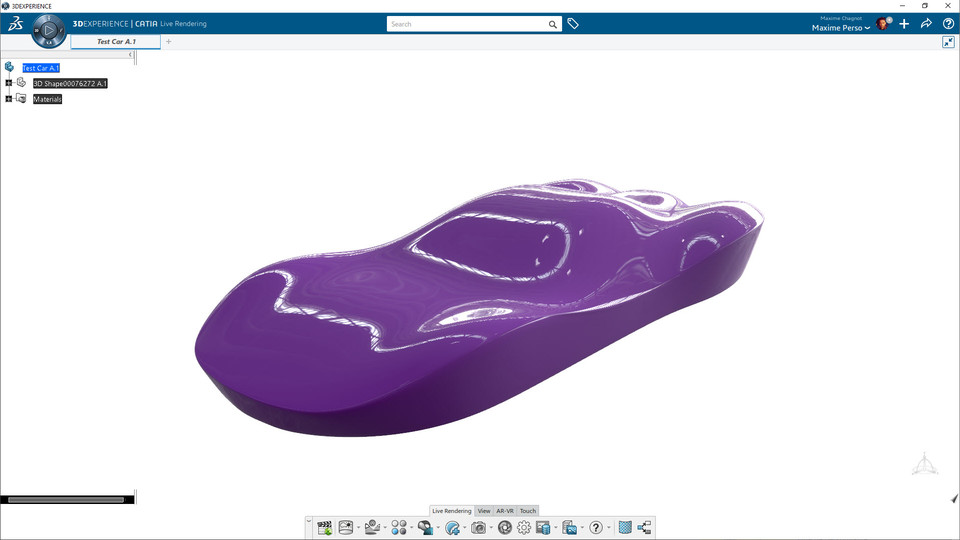Click the ambience environment picture icon
Viewport: 960px width, 540px height.
[x=346, y=527]
